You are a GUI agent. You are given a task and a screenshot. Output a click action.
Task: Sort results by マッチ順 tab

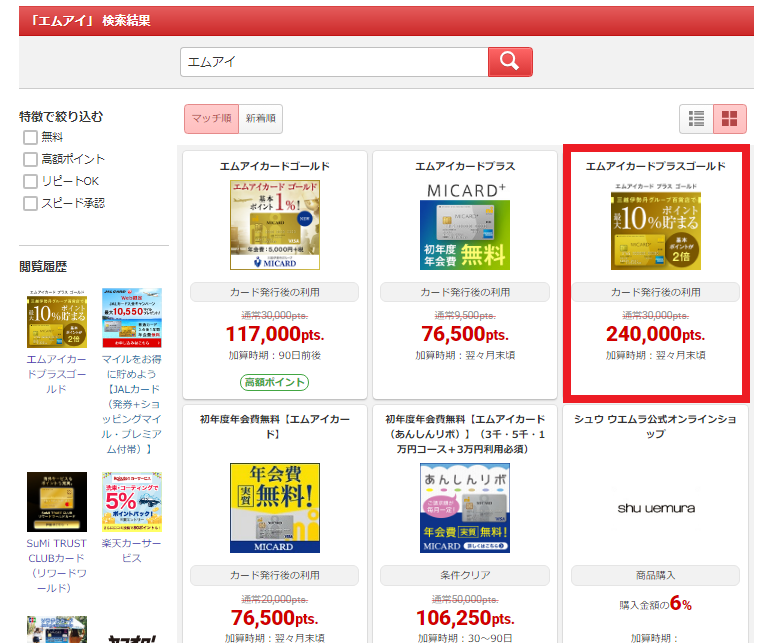tap(211, 119)
